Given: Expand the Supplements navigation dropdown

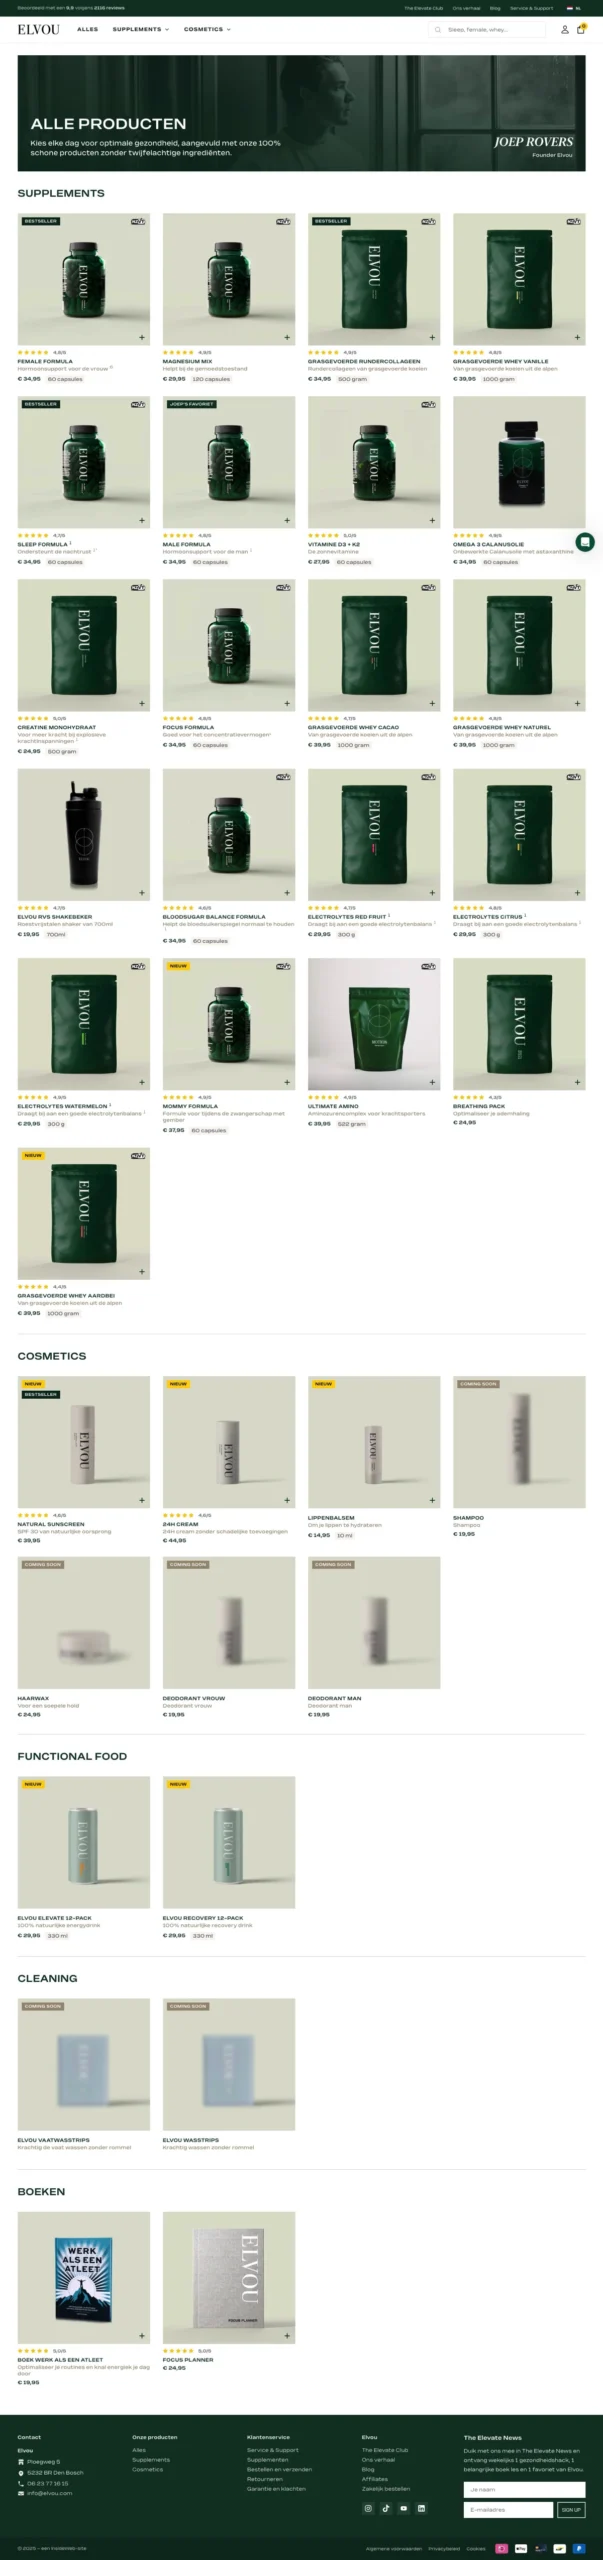Looking at the screenshot, I should point(141,29).
